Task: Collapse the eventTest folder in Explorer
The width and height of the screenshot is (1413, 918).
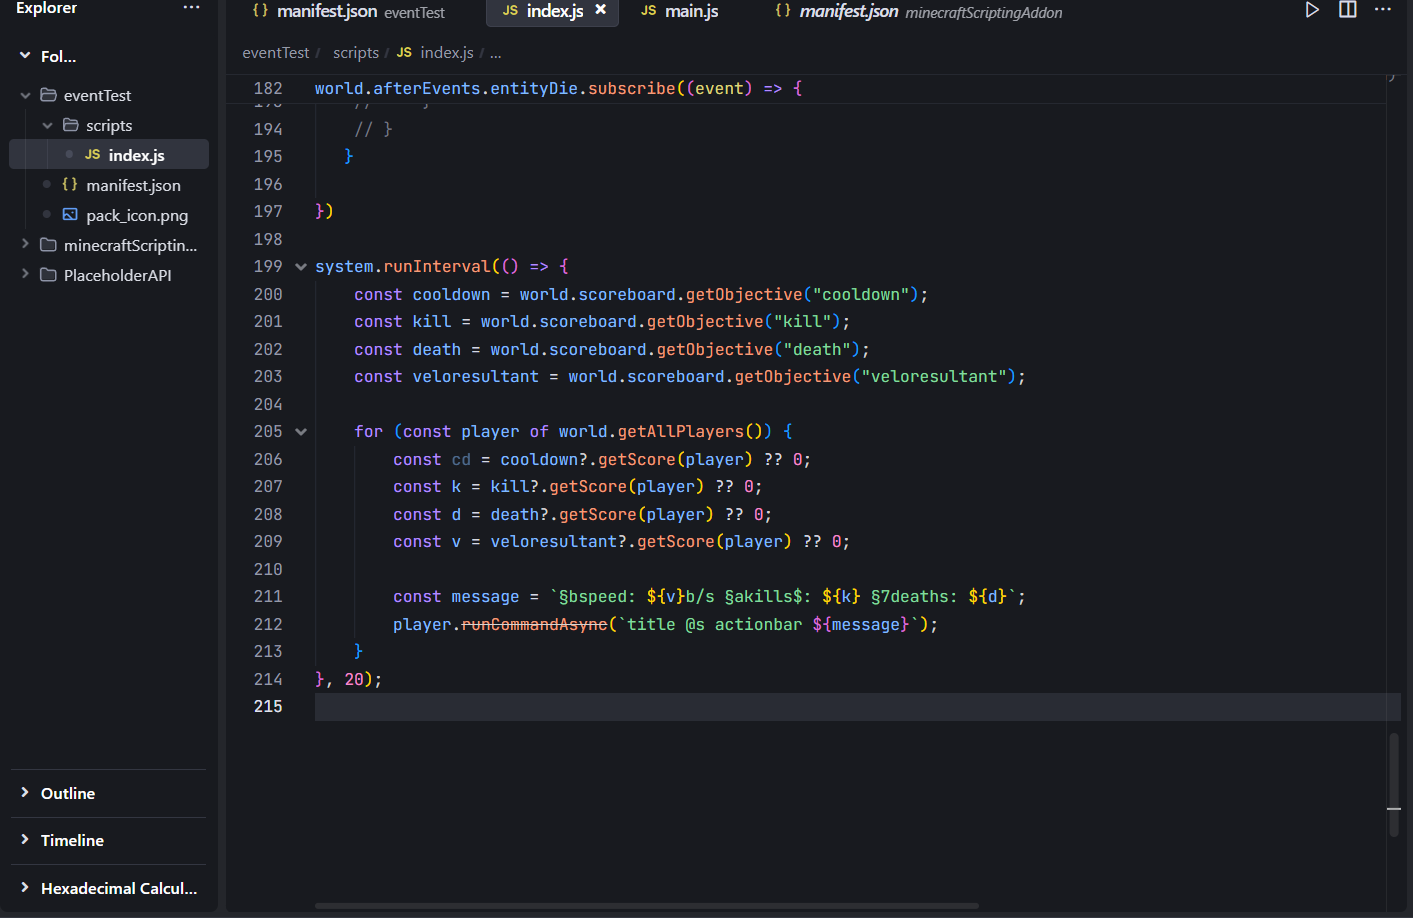Action: pyautogui.click(x=25, y=94)
